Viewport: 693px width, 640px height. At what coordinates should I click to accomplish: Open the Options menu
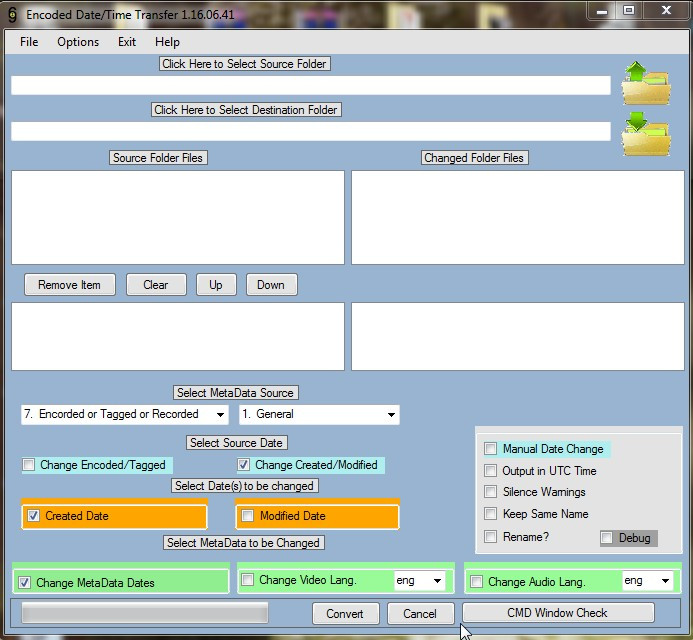click(78, 42)
